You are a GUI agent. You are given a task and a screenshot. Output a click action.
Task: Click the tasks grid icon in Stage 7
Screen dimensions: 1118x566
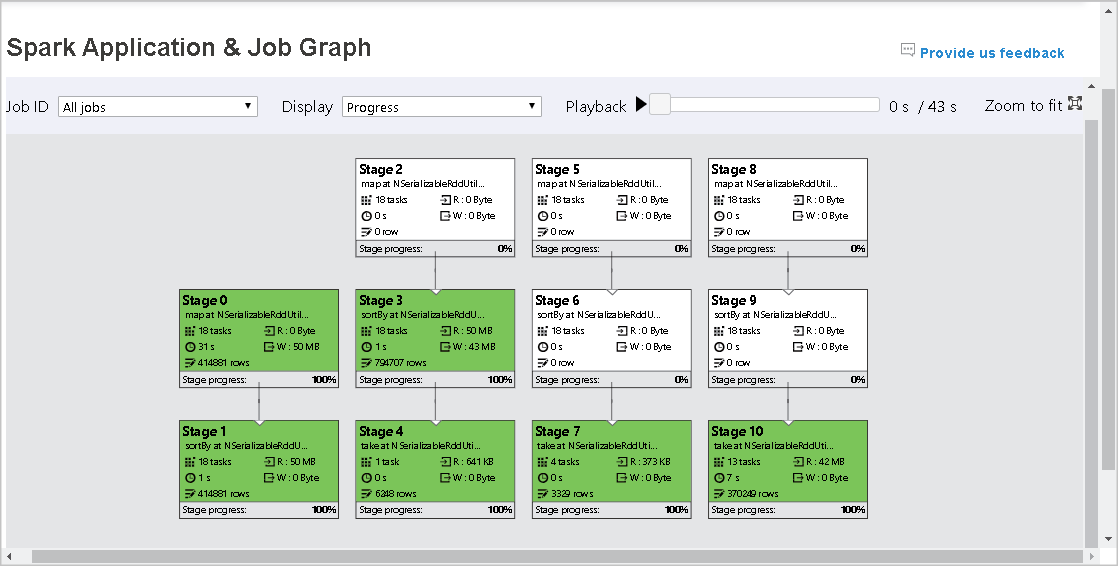pyautogui.click(x=542, y=462)
